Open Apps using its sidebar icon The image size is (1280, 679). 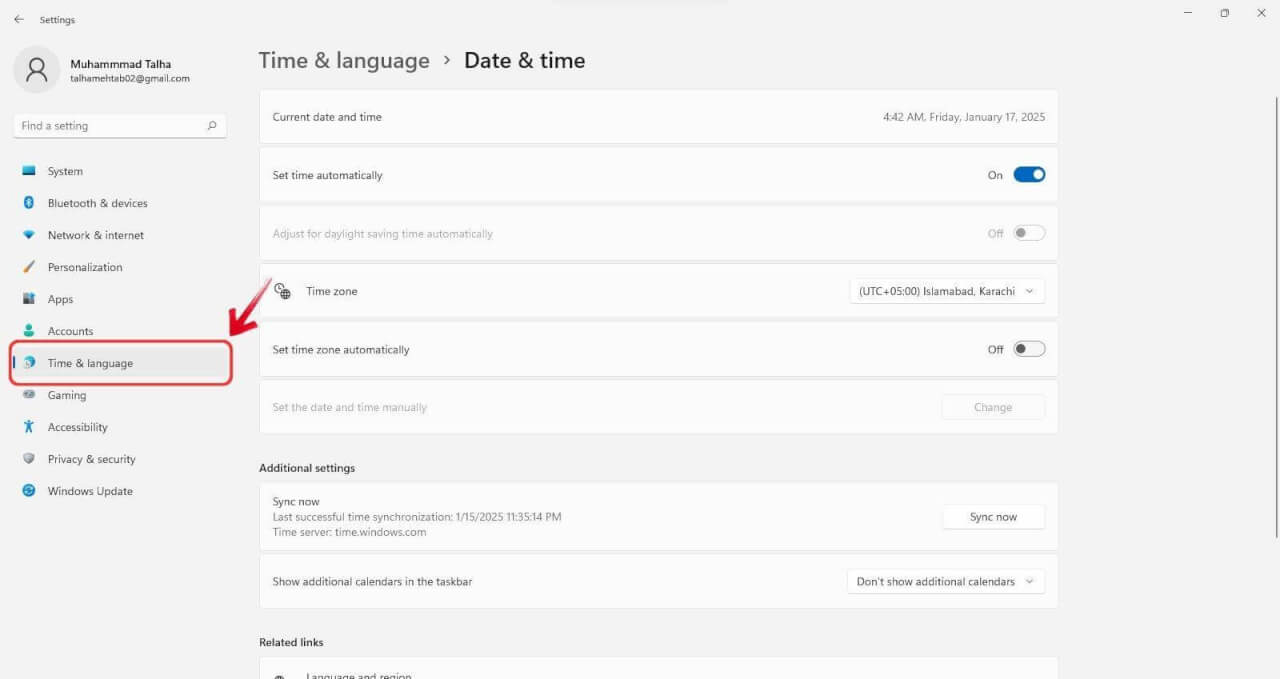(30, 299)
